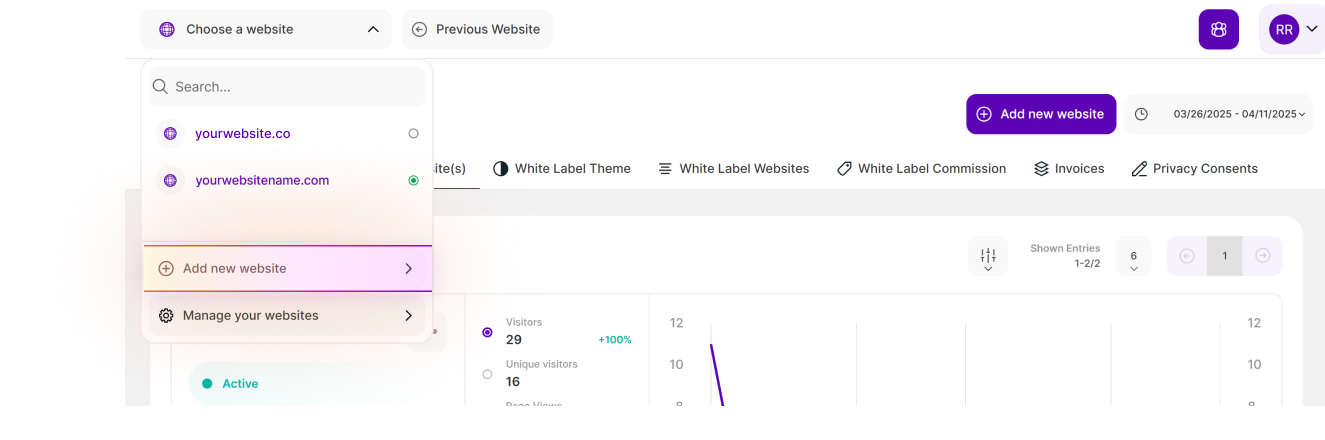Click the purple app icon beside the avatar
The height and width of the screenshot is (440, 1325).
1218,30
